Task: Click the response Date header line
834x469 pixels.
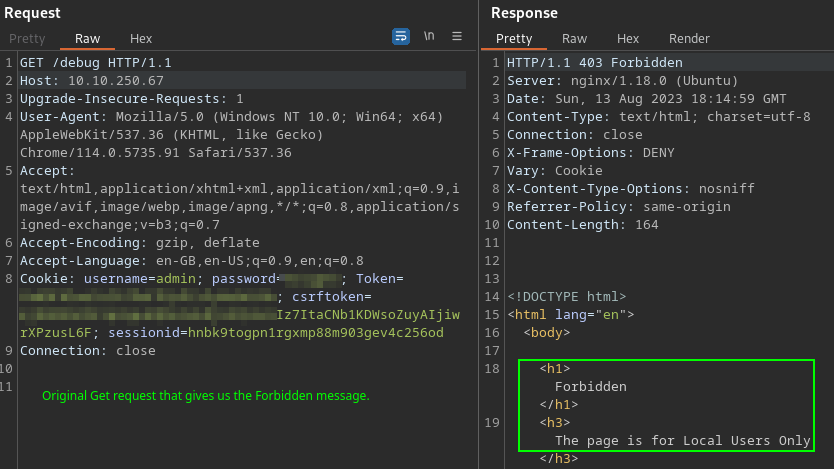Action: coord(646,99)
